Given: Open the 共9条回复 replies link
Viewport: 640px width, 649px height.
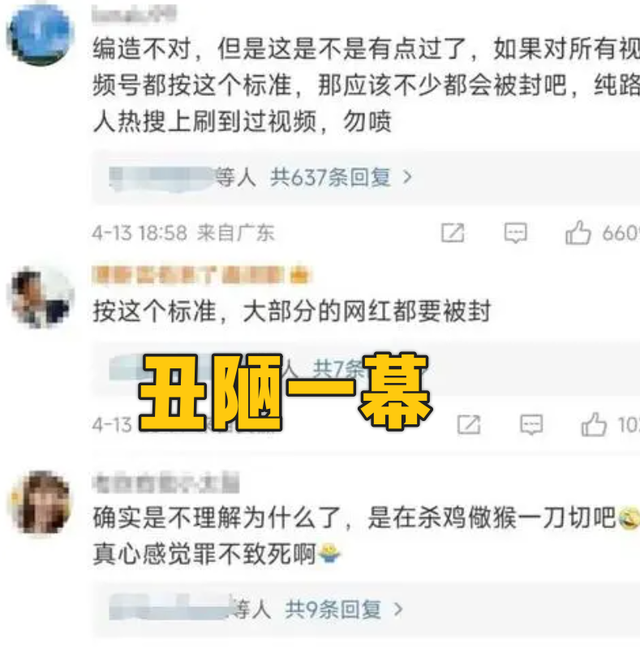Looking at the screenshot, I should [333, 609].
